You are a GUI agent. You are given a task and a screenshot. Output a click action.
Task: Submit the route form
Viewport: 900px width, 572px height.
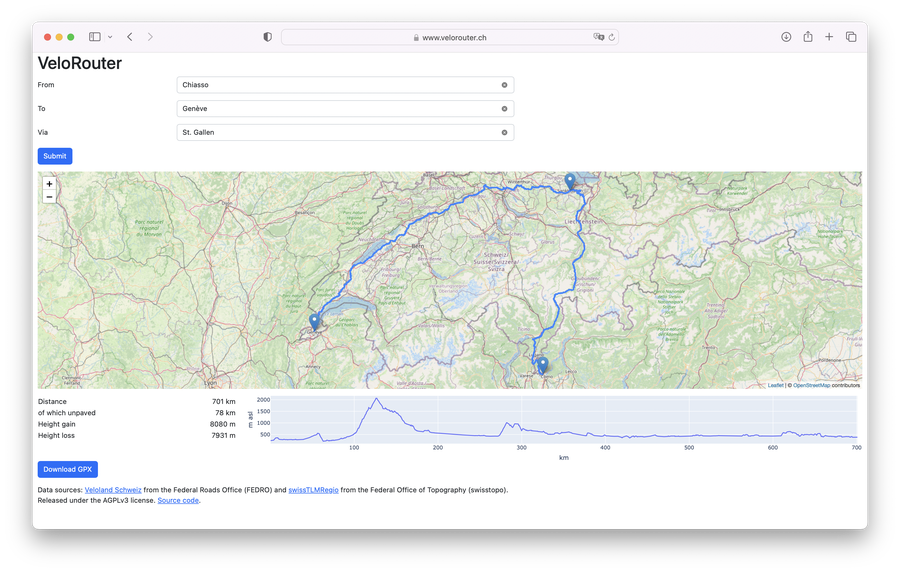pos(55,156)
